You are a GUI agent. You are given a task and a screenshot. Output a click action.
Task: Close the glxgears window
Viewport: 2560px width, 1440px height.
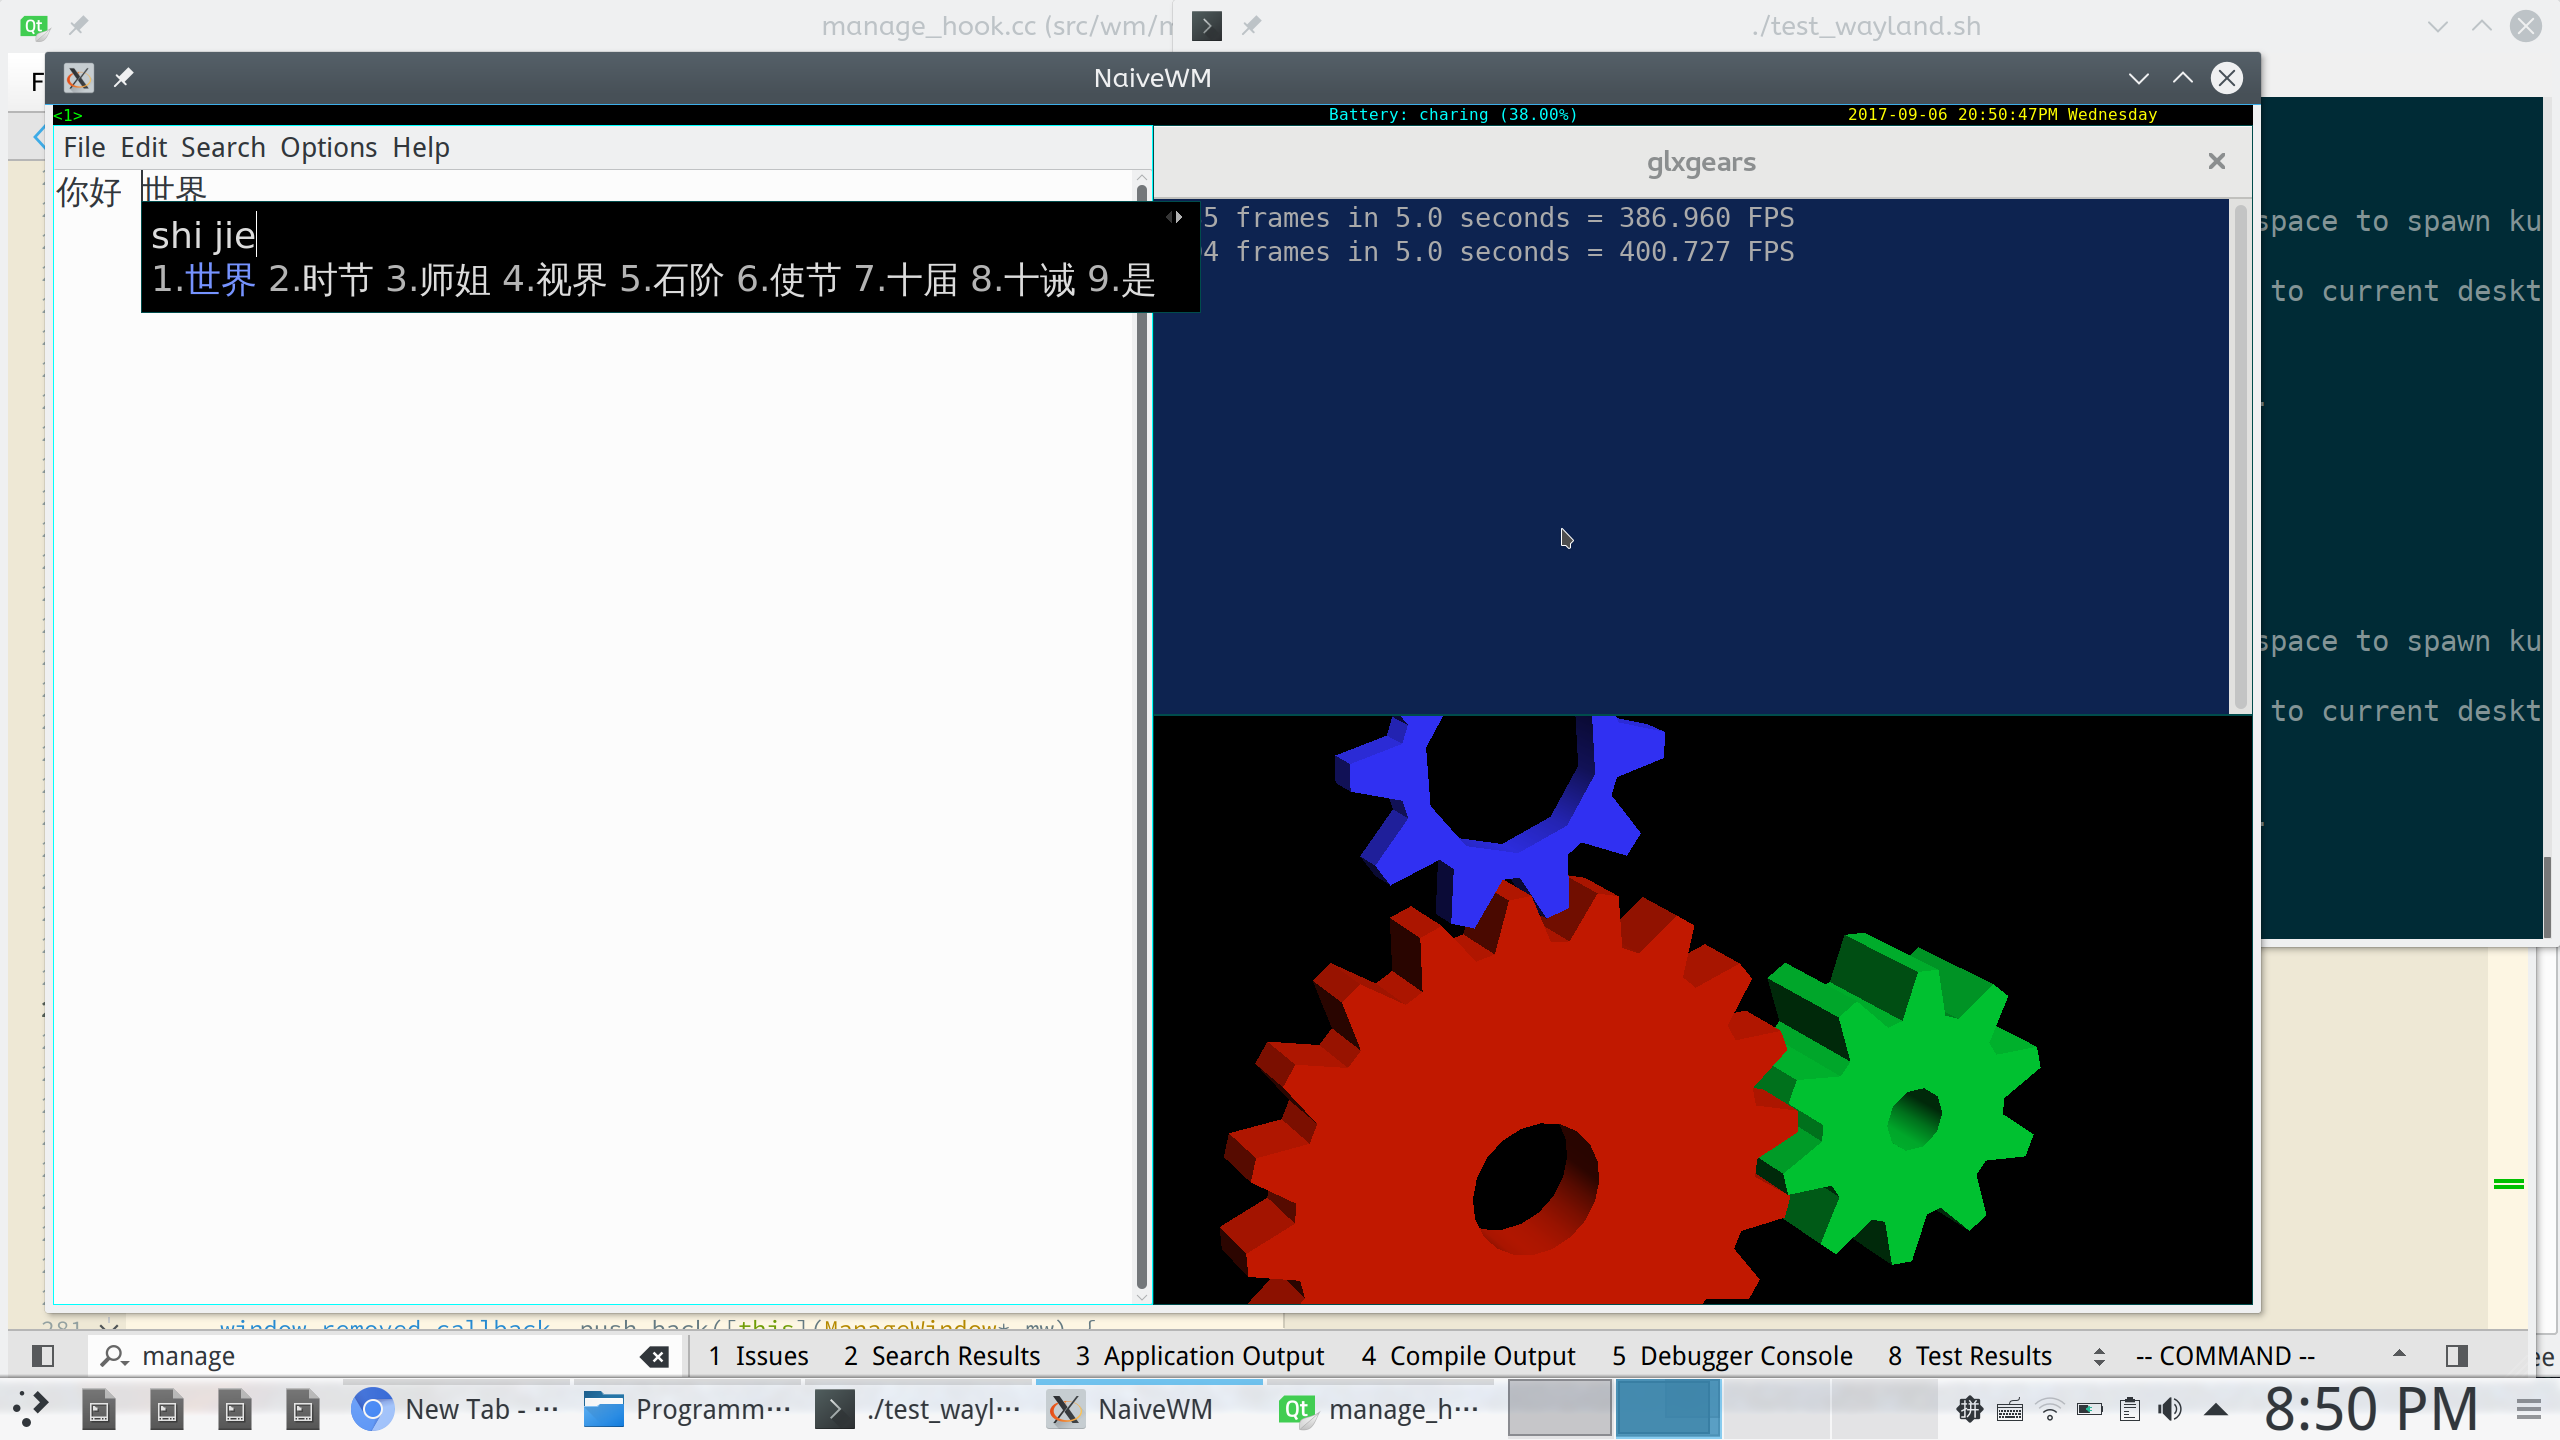coord(2217,161)
